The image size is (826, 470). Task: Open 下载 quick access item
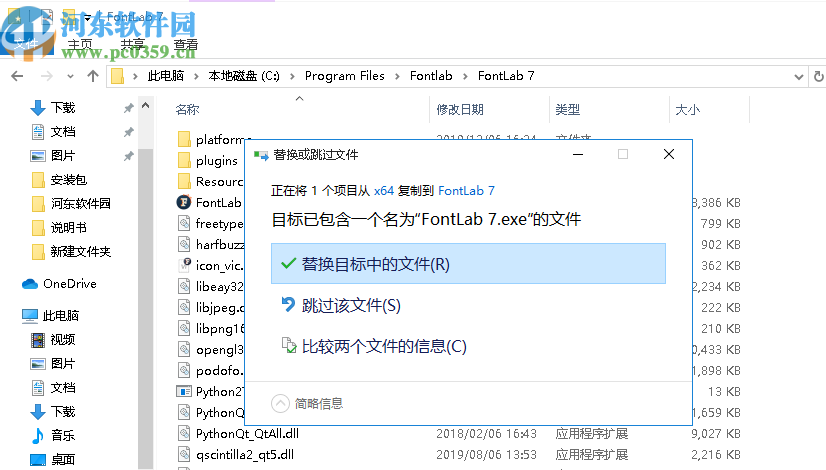(63, 108)
